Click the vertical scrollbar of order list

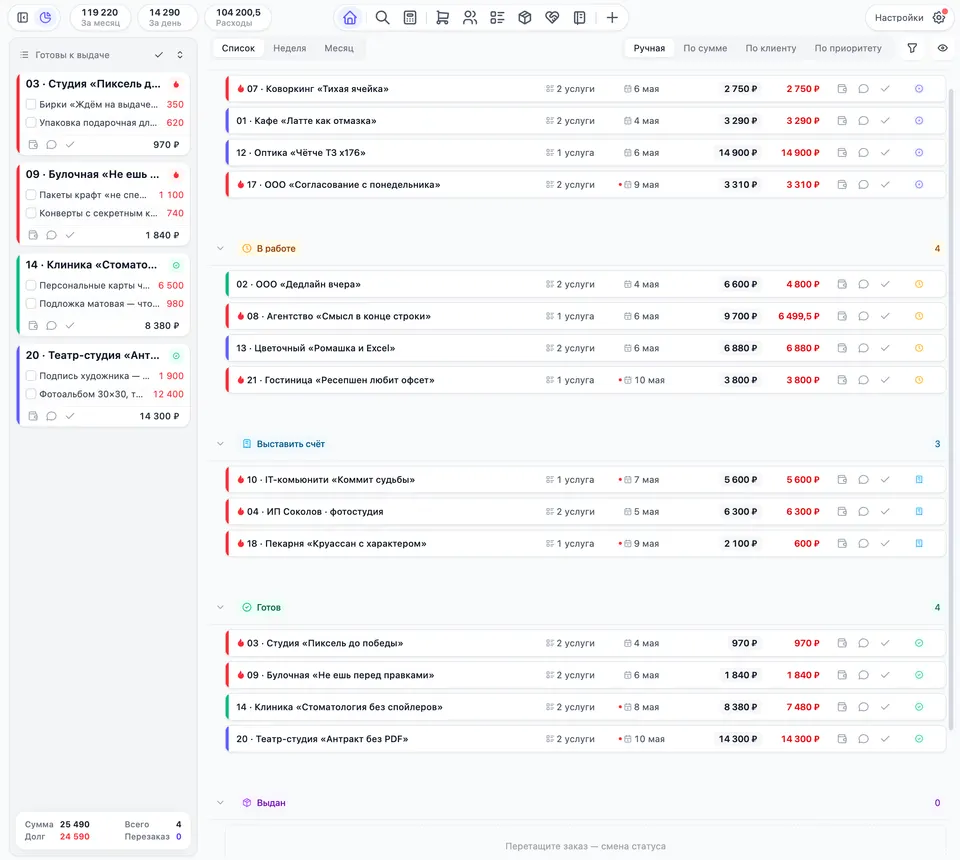click(x=951, y=409)
